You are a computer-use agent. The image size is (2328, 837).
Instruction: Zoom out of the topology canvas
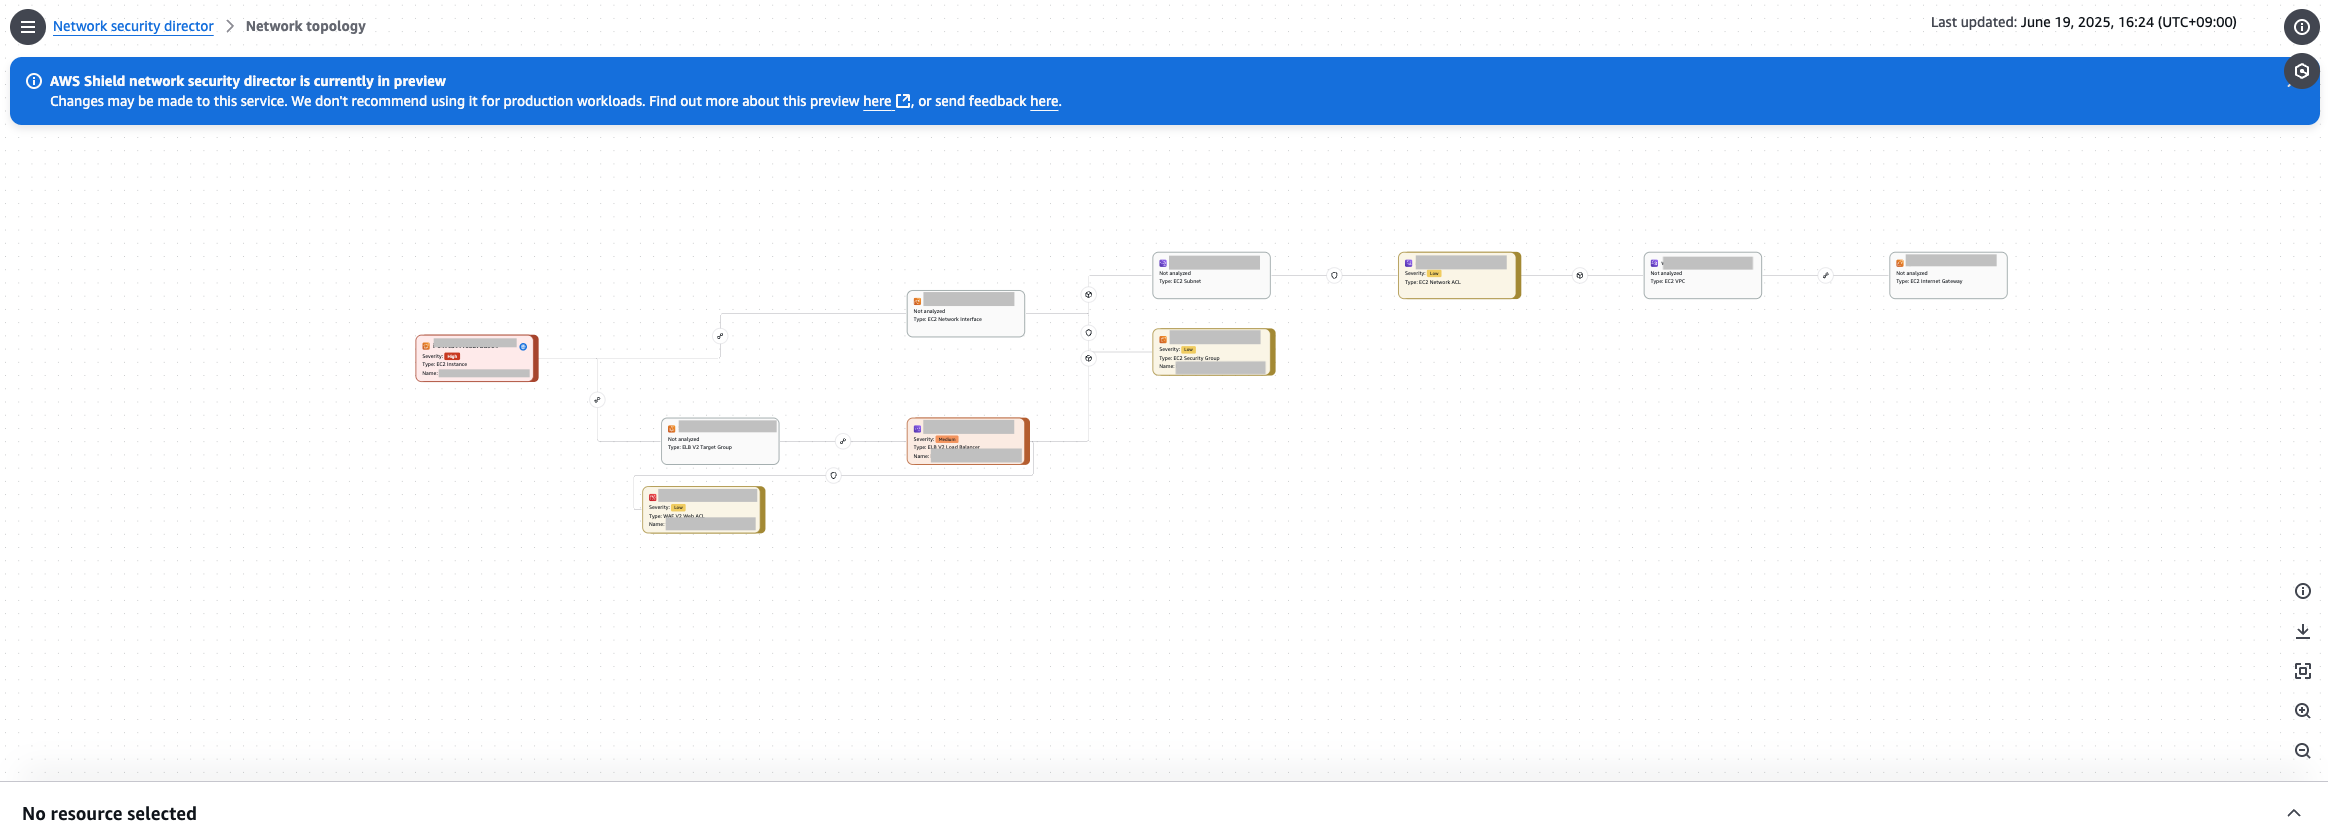tap(2303, 751)
